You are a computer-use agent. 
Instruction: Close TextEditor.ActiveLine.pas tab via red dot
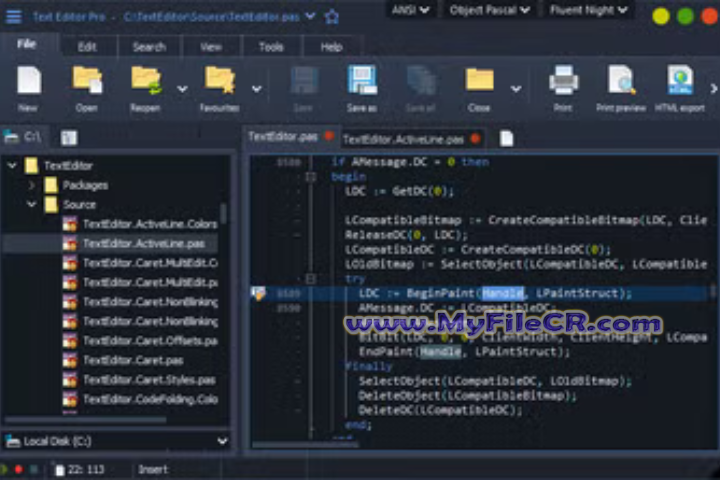tap(476, 138)
